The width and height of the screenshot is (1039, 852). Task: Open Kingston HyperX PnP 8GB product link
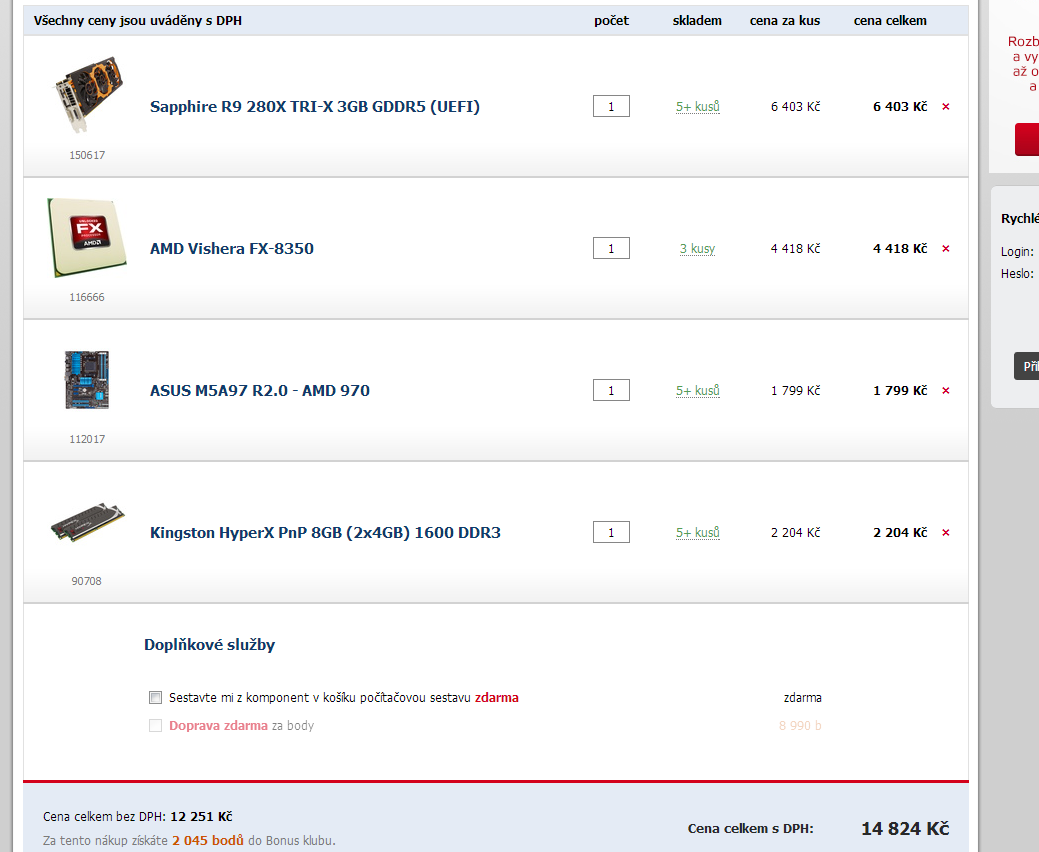325,533
